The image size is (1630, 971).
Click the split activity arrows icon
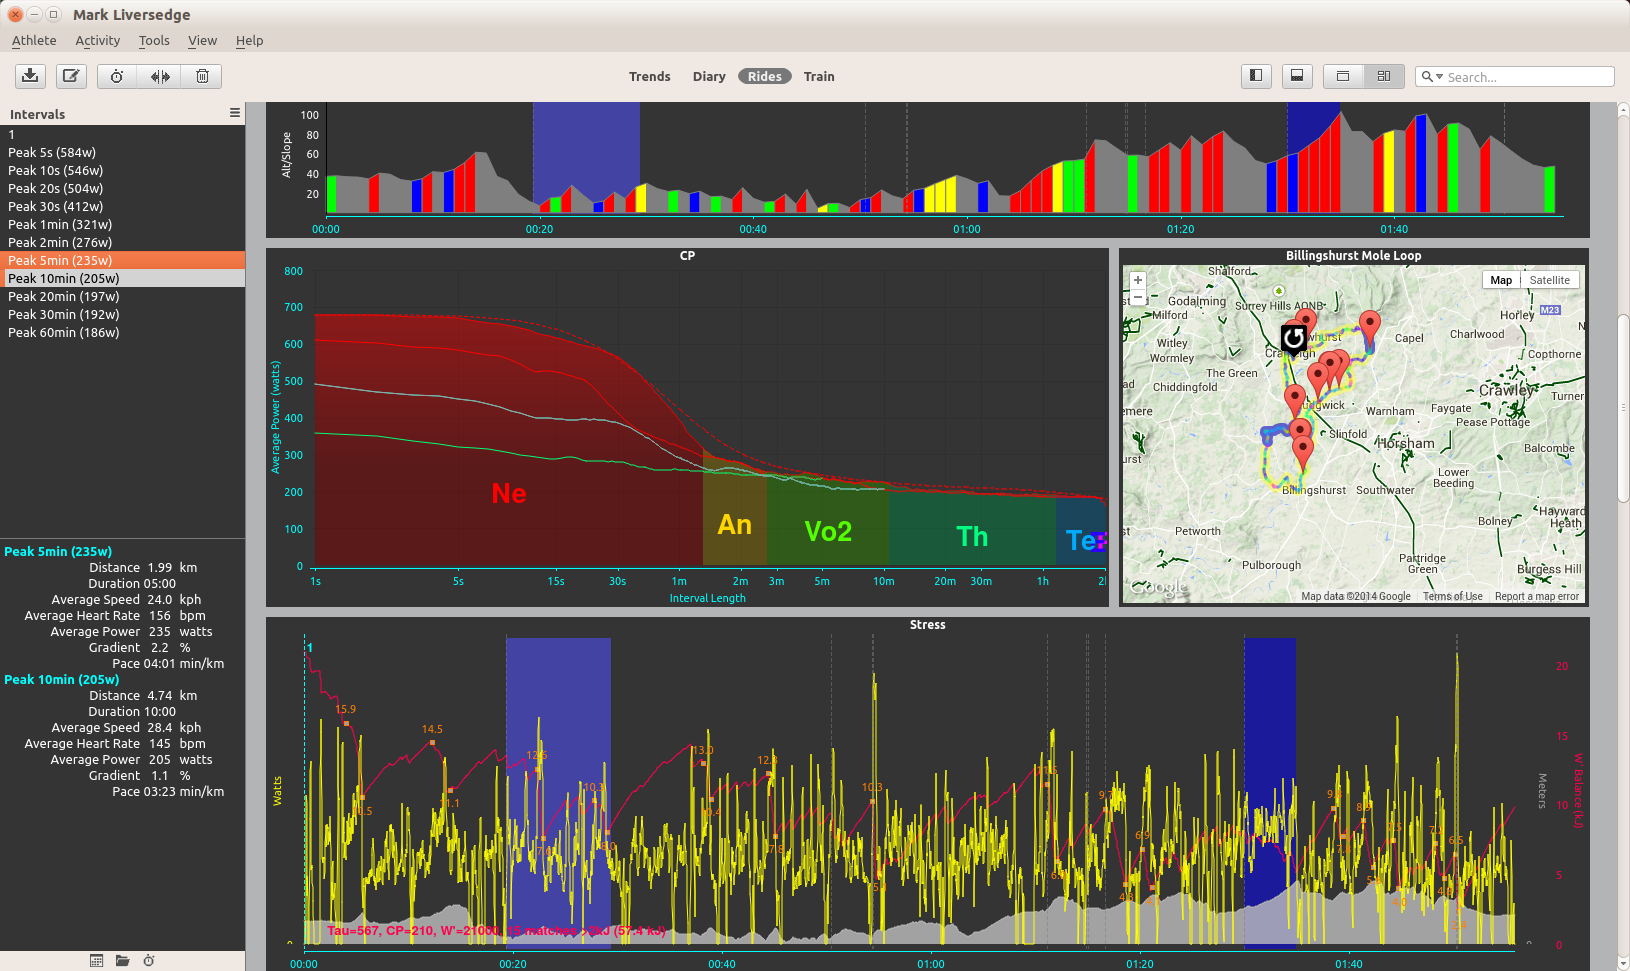[x=160, y=76]
